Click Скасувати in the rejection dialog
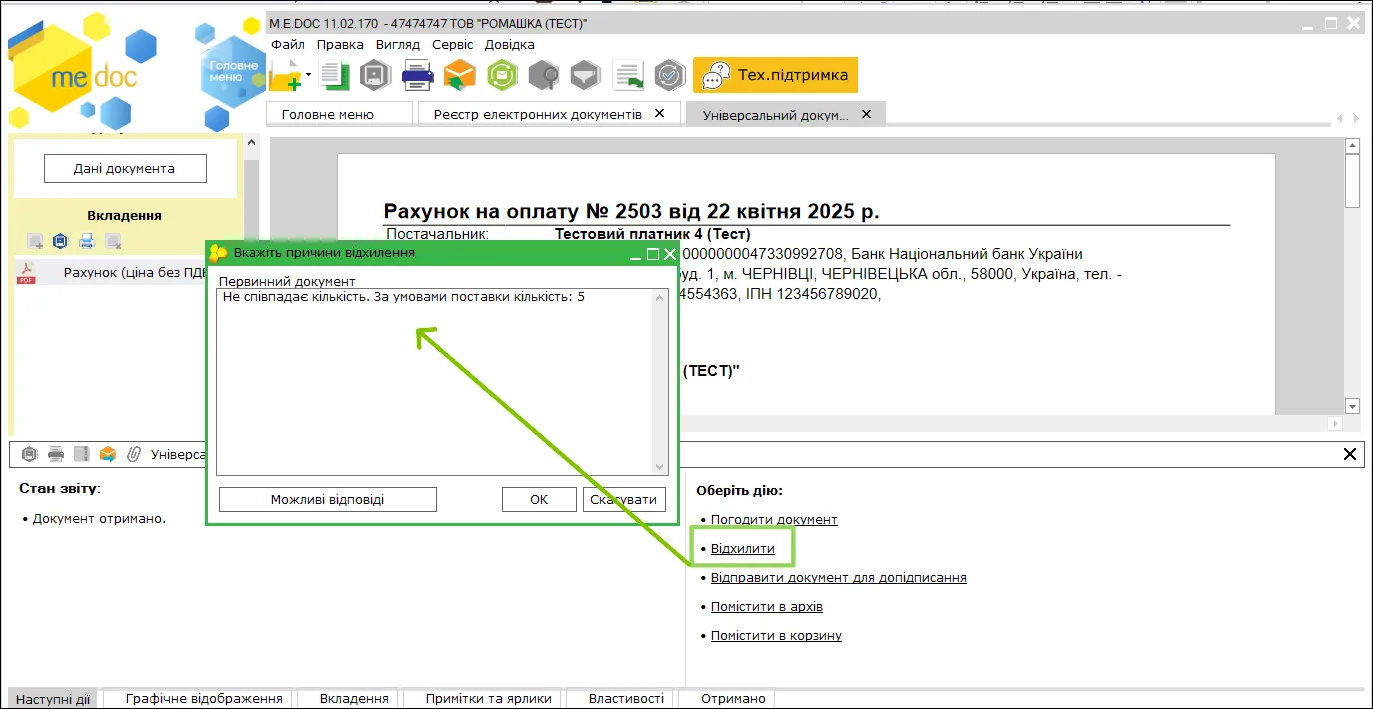The image size is (1373, 709). pos(624,500)
